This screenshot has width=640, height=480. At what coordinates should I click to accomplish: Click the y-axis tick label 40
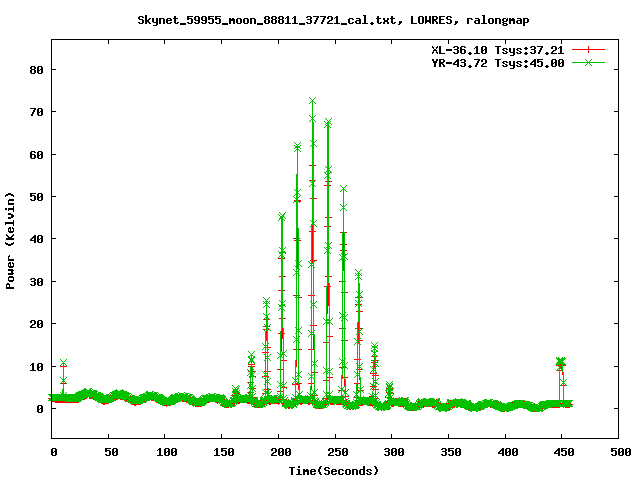pyautogui.click(x=36, y=239)
